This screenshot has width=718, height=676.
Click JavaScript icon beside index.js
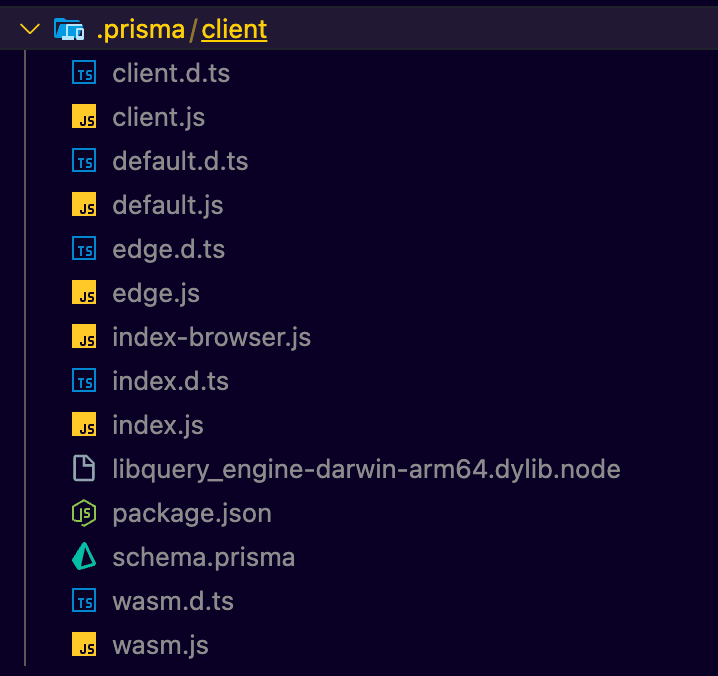[84, 424]
